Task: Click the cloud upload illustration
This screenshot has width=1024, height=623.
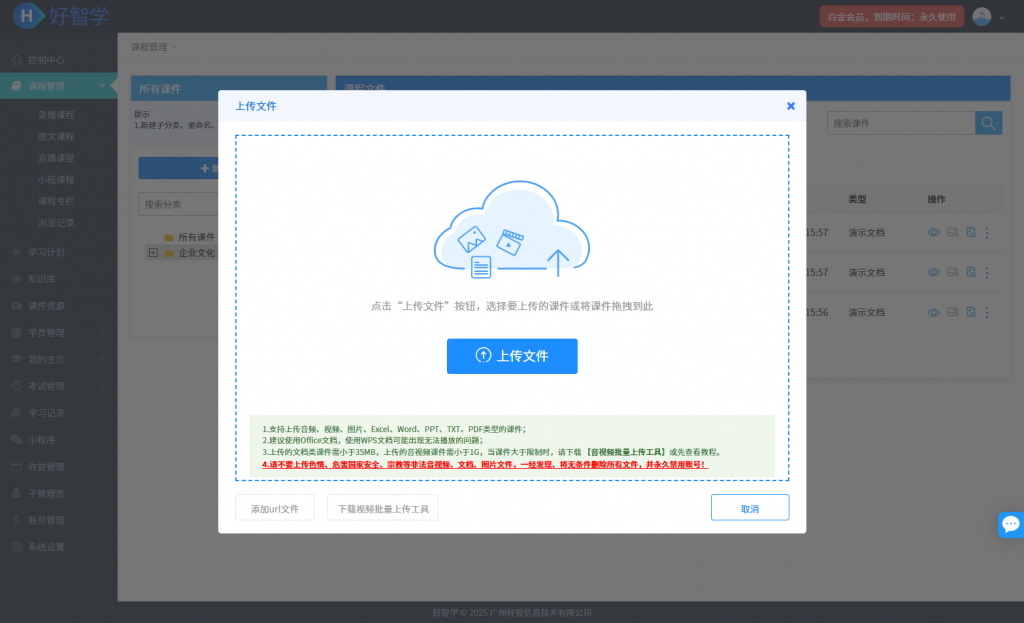Action: [x=511, y=230]
